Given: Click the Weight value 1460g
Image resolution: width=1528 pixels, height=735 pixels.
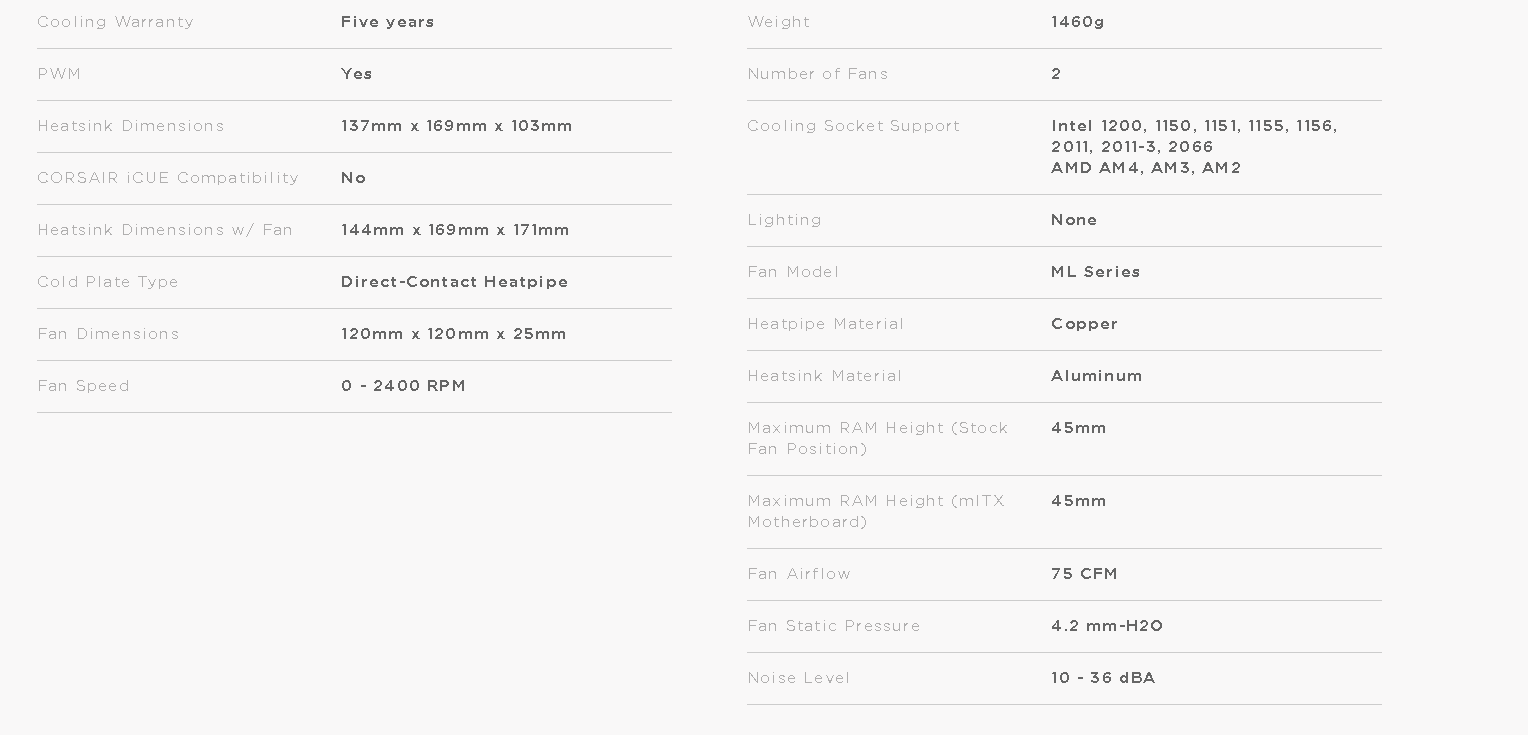Looking at the screenshot, I should 1077,22.
